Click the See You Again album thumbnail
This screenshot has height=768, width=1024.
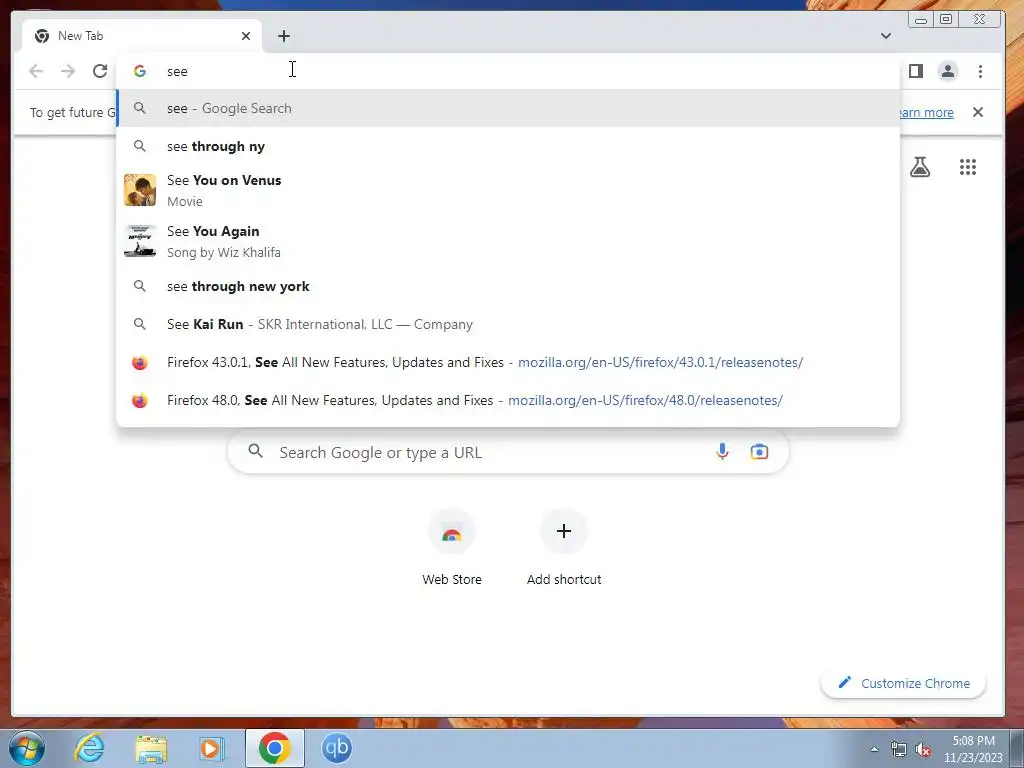(x=140, y=241)
